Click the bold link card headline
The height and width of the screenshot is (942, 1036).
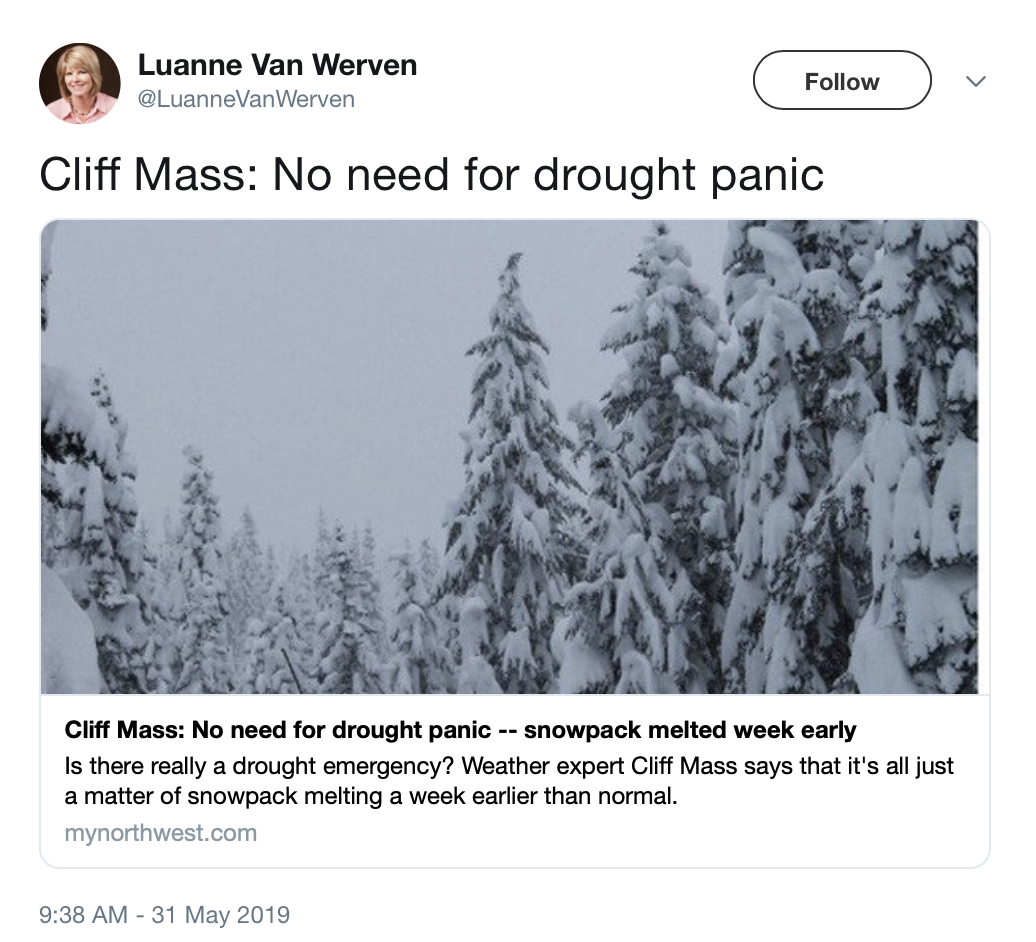460,729
